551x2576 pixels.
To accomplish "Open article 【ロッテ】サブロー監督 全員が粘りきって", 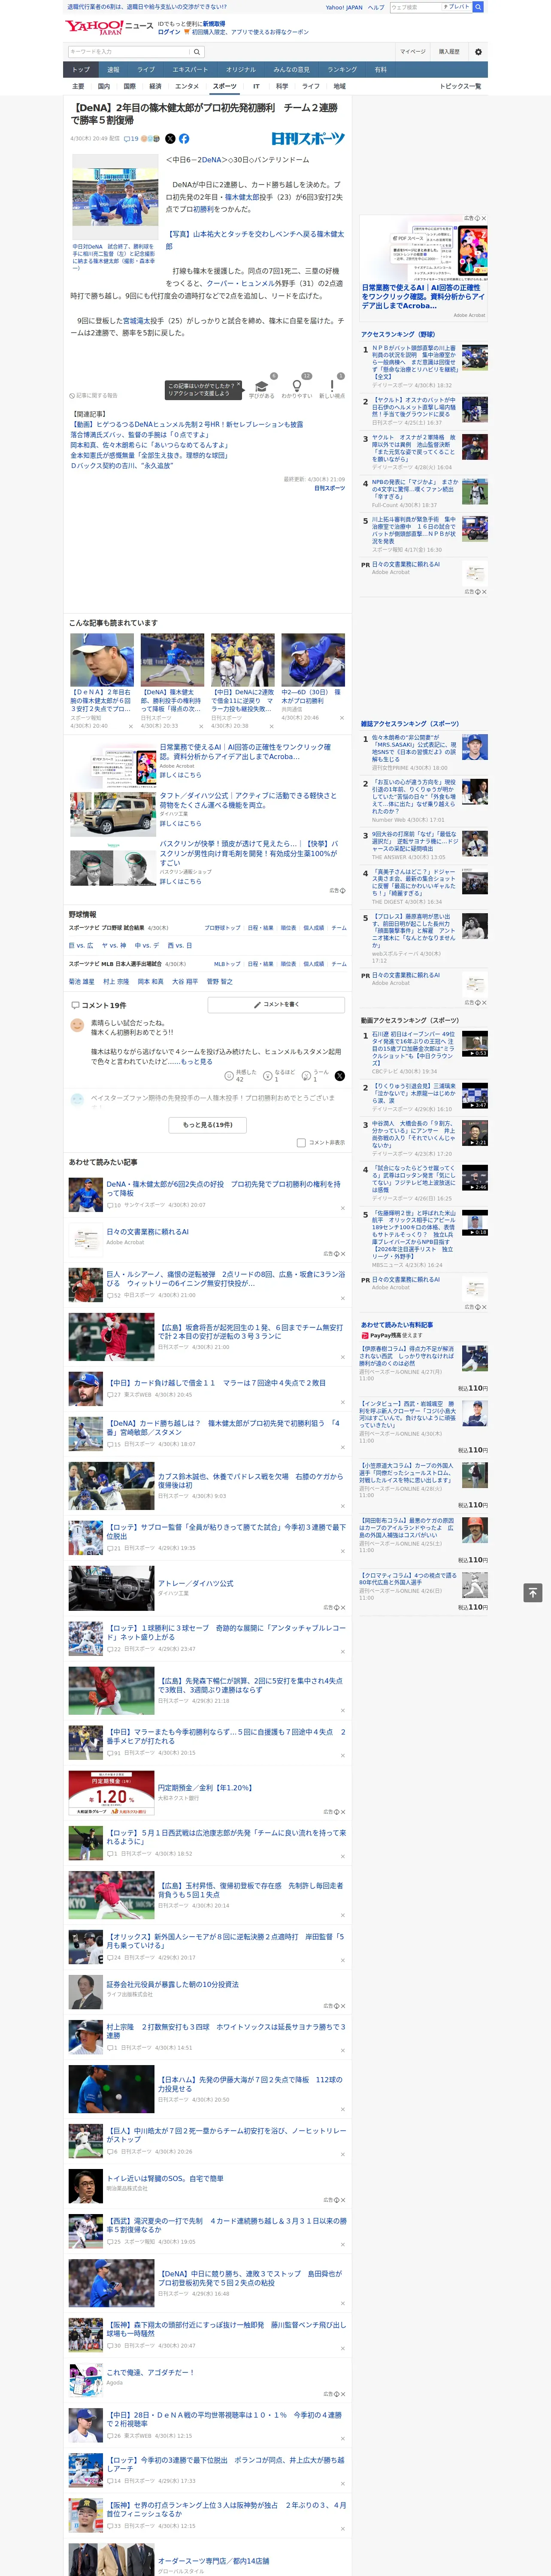I will (226, 1532).
